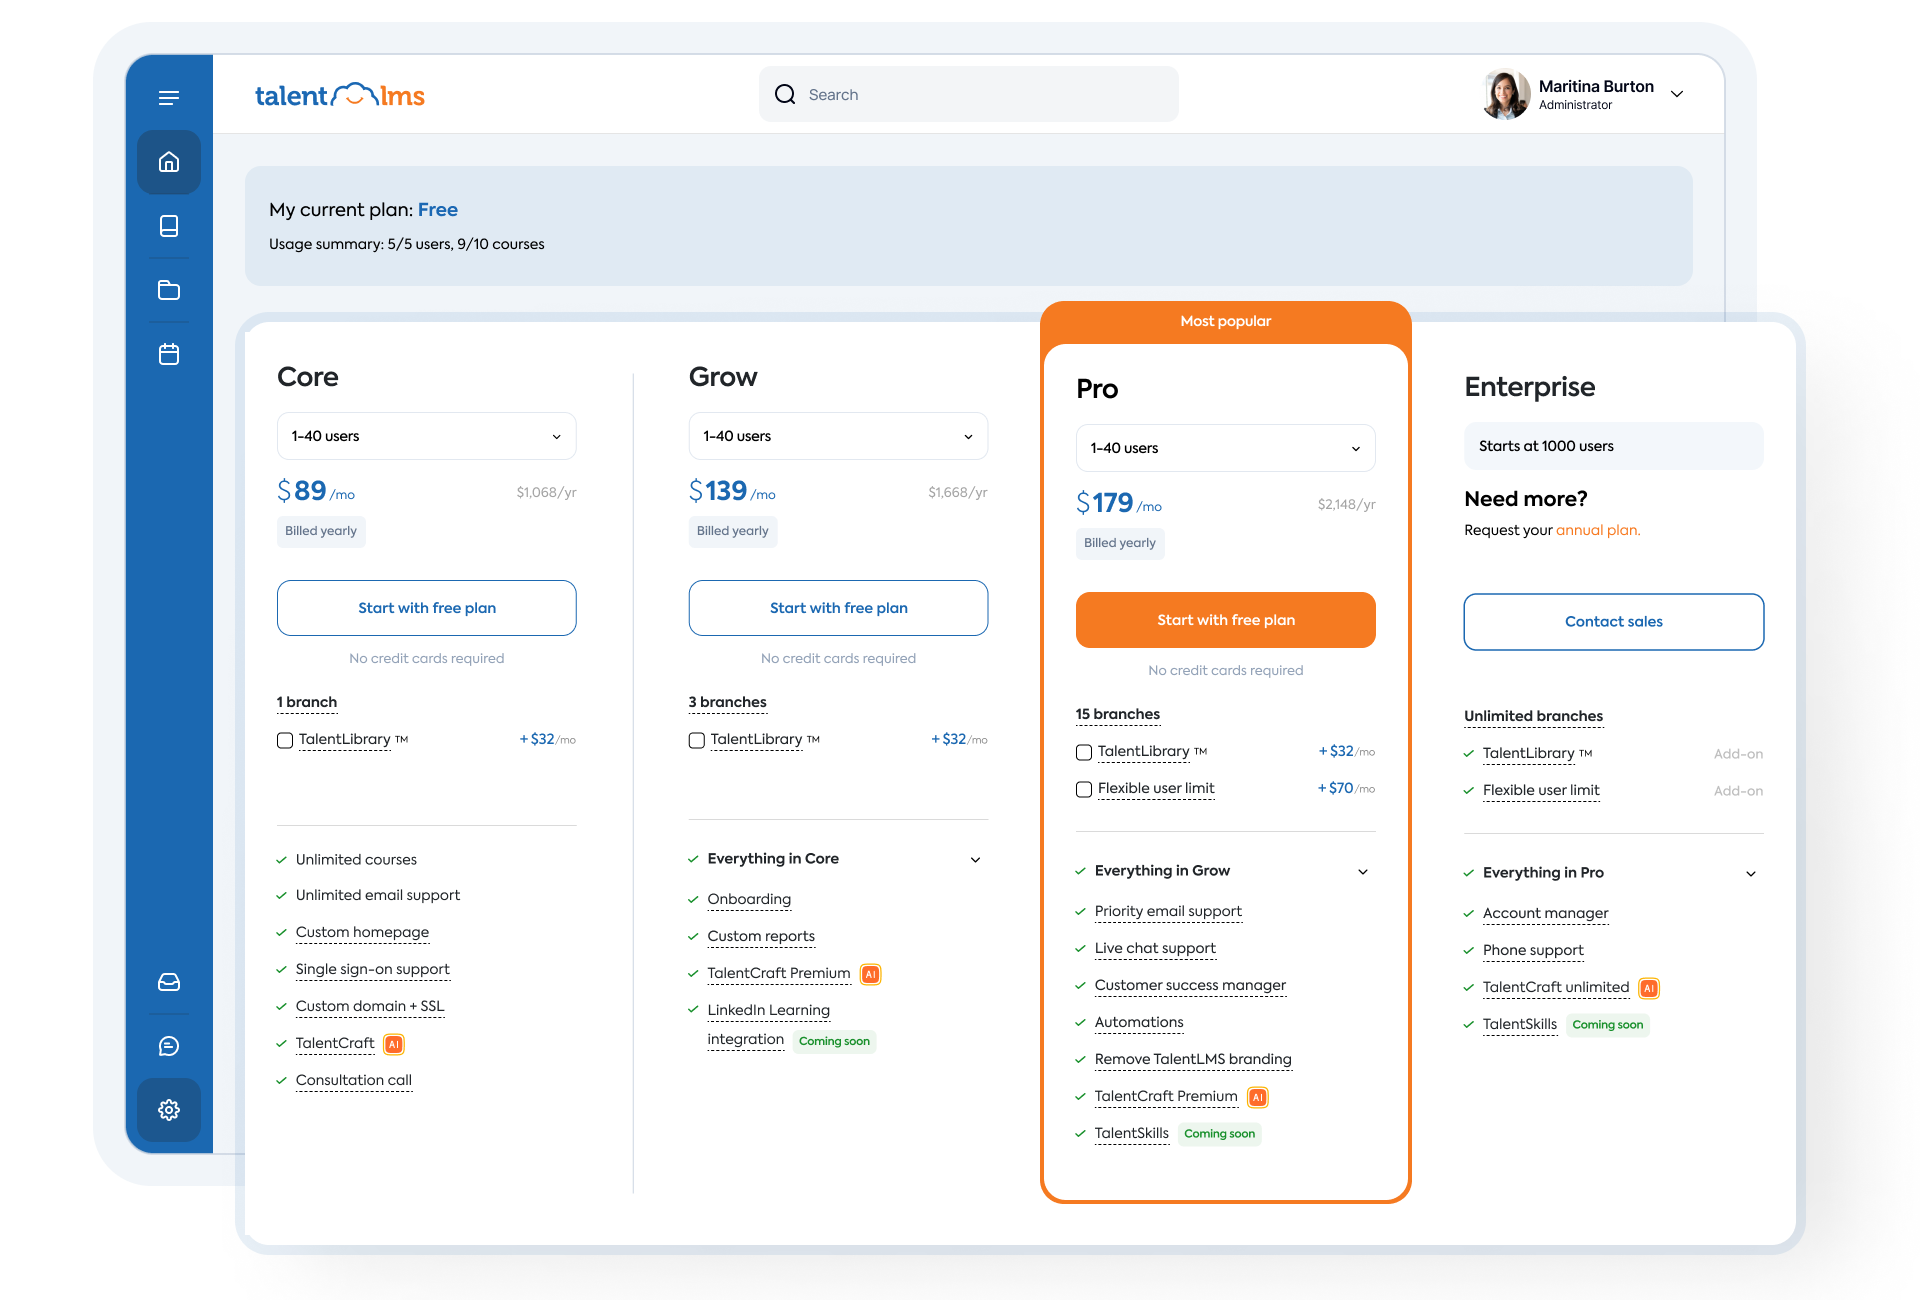Viewport: 1920px width, 1301px height.
Task: Click TalentSkills feature in Pro
Action: click(x=1132, y=1133)
